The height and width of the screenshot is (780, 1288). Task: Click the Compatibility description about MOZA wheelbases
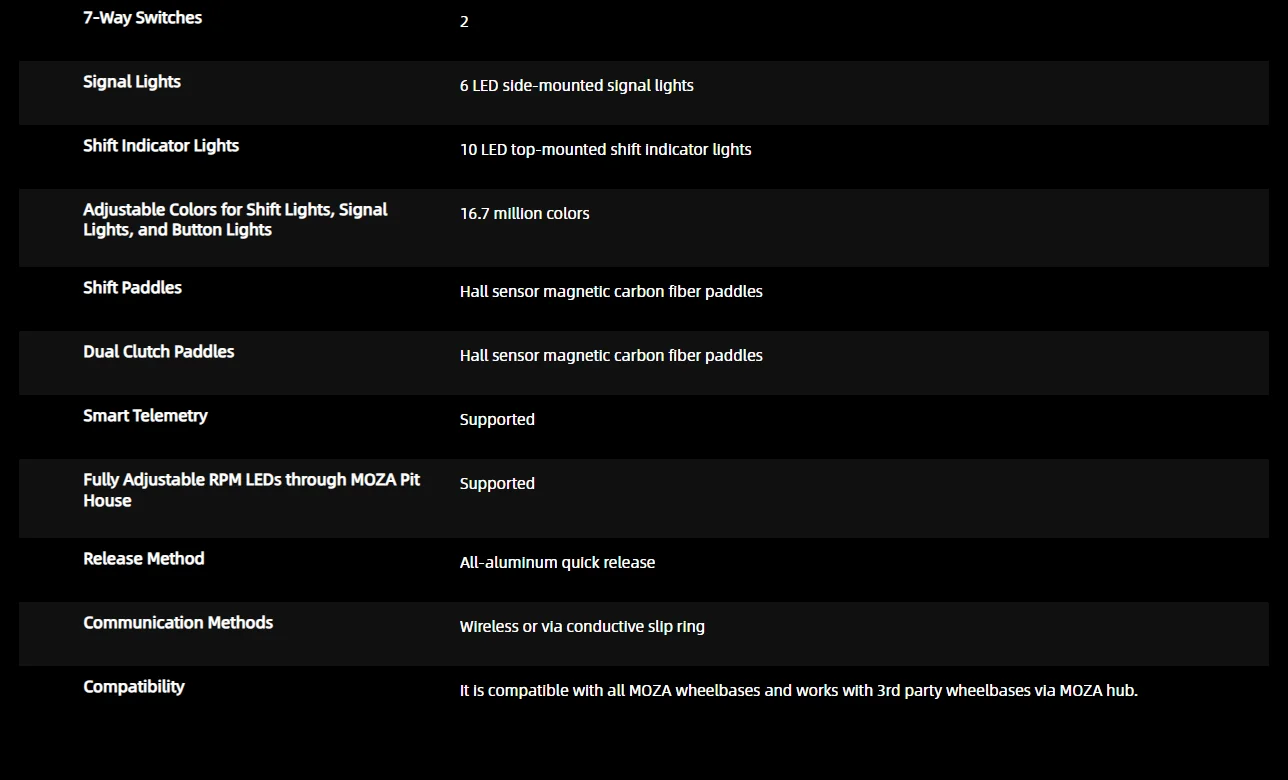799,691
